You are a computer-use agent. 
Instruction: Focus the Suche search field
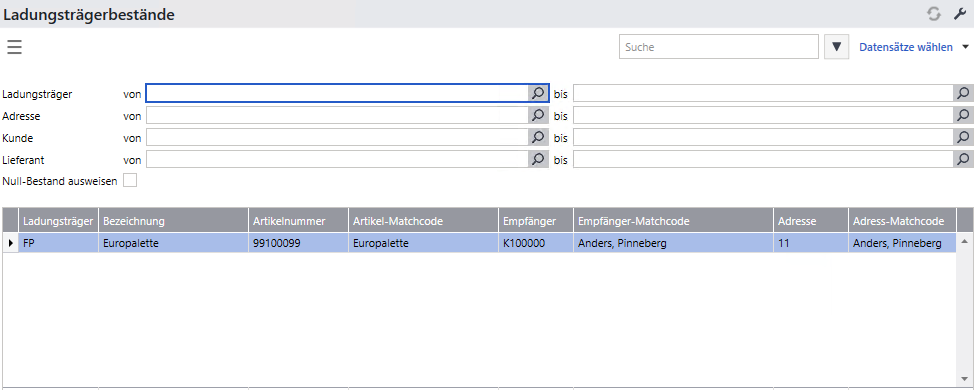click(x=719, y=47)
